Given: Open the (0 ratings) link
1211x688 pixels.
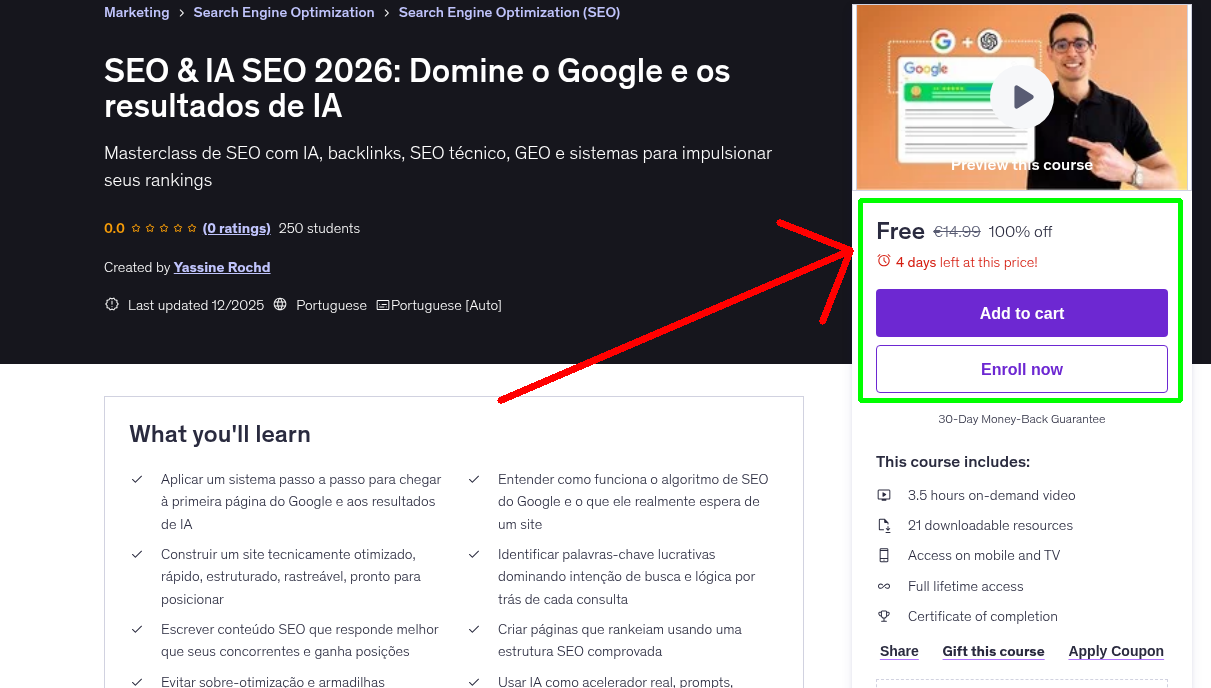Looking at the screenshot, I should pyautogui.click(x=236, y=228).
